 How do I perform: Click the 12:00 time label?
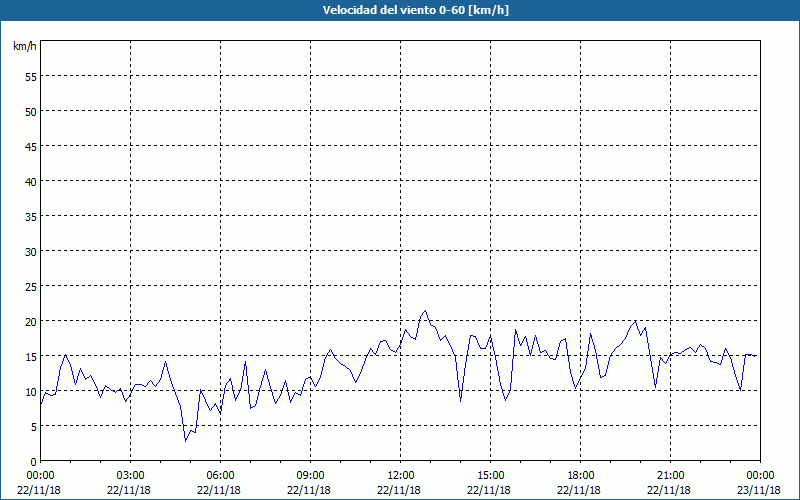pos(401,476)
